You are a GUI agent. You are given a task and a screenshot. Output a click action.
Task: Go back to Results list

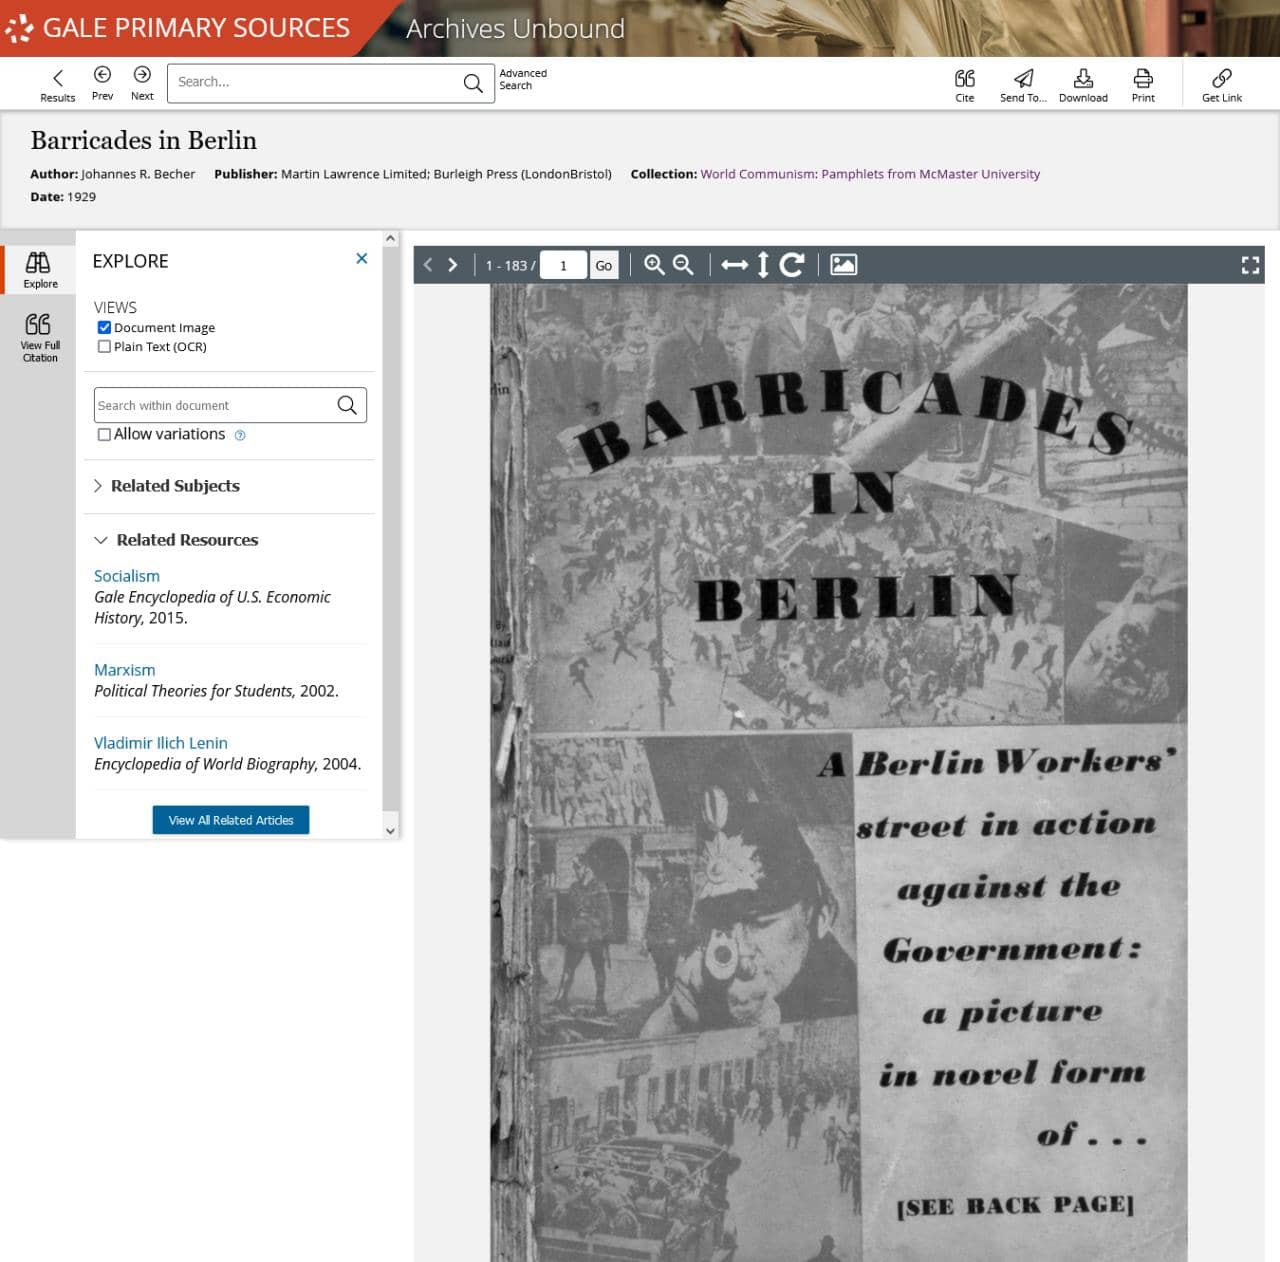pyautogui.click(x=57, y=85)
